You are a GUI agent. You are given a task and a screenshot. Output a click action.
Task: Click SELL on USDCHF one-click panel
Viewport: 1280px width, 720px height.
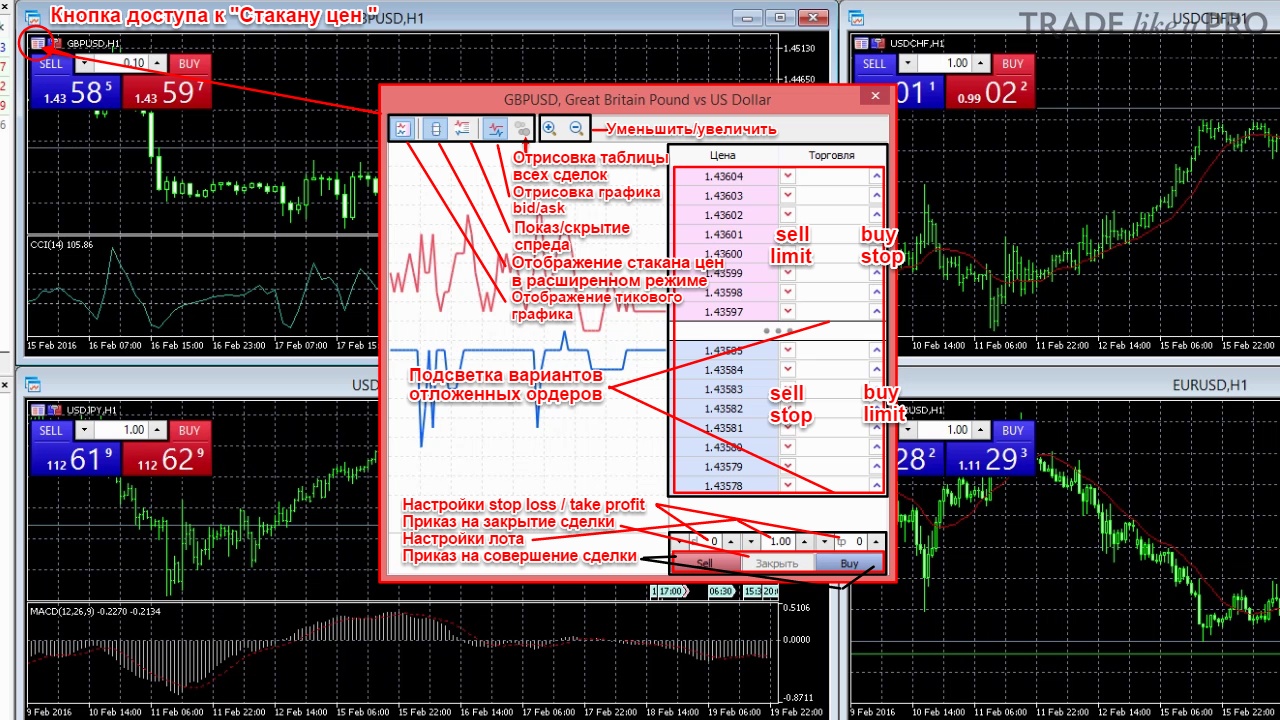(875, 64)
